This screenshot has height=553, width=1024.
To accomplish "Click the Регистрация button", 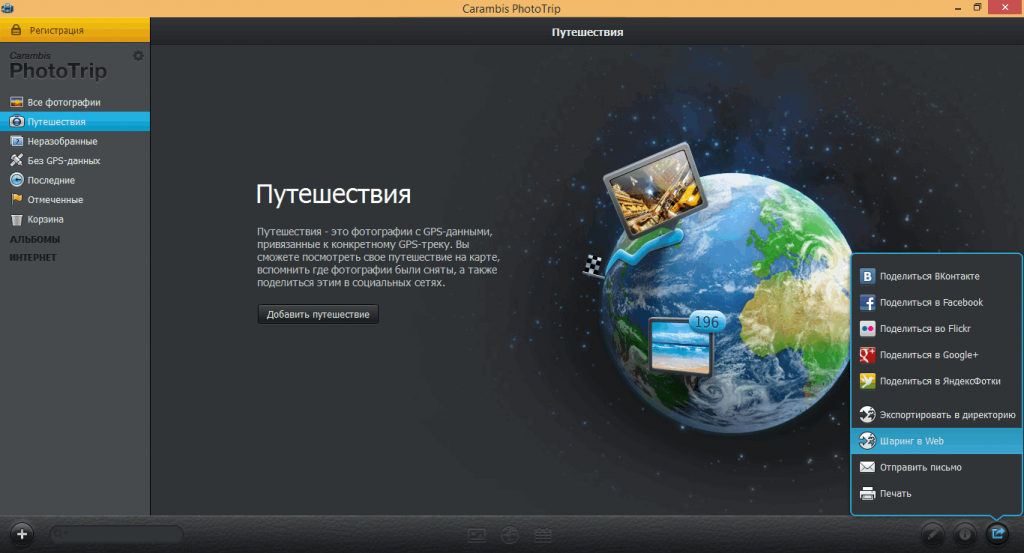I will (74, 30).
